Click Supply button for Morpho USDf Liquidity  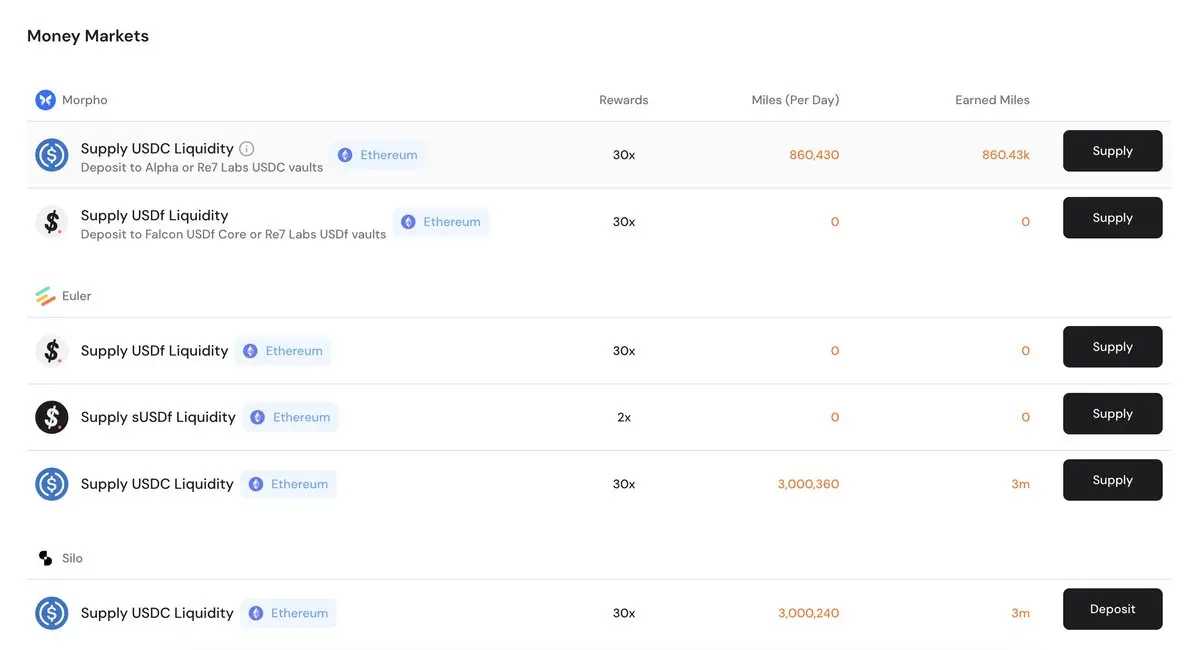point(1112,218)
